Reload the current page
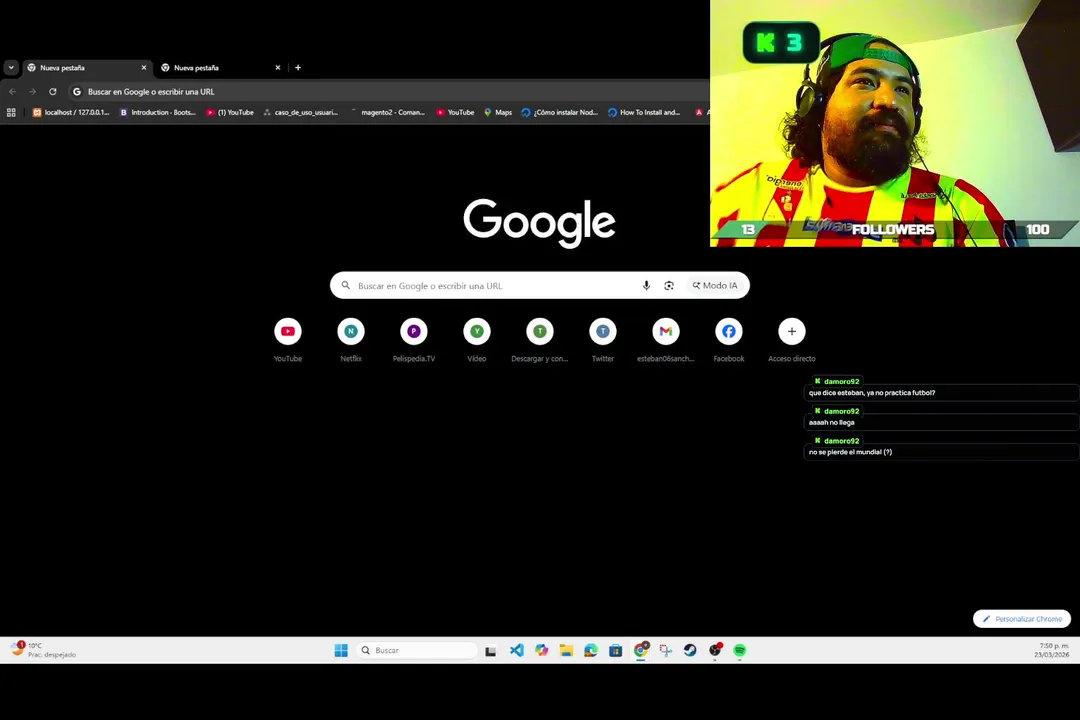 [x=52, y=92]
